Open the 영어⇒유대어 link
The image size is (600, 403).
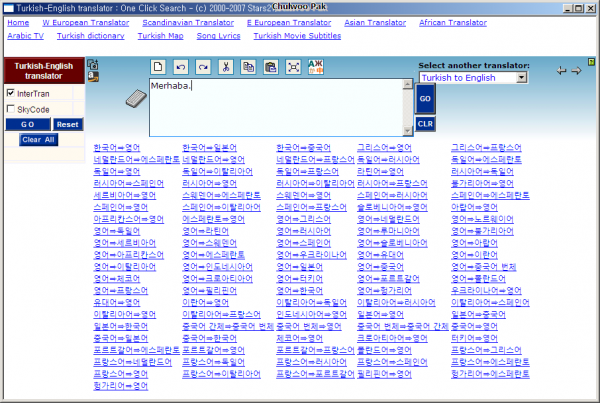(x=380, y=255)
